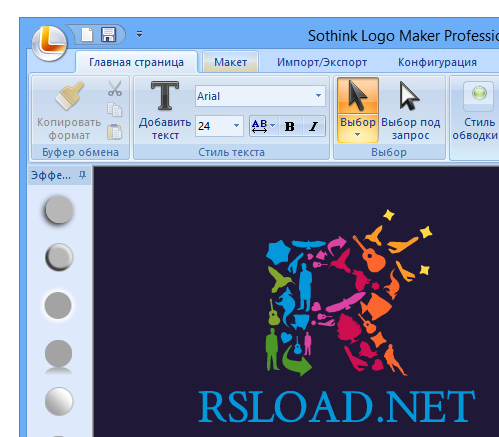
Task: Cut selection with scissors icon
Action: point(115,89)
